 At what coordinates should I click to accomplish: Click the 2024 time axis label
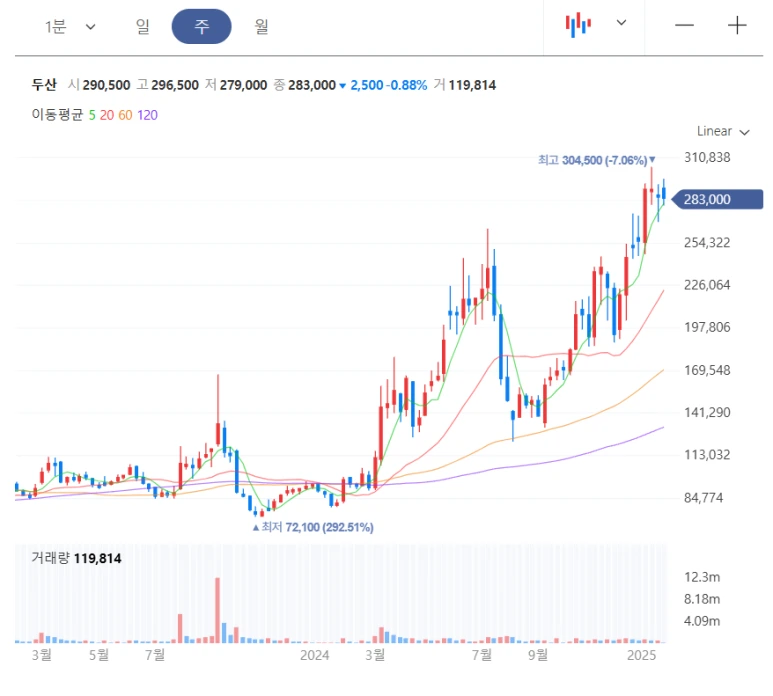pos(315,655)
